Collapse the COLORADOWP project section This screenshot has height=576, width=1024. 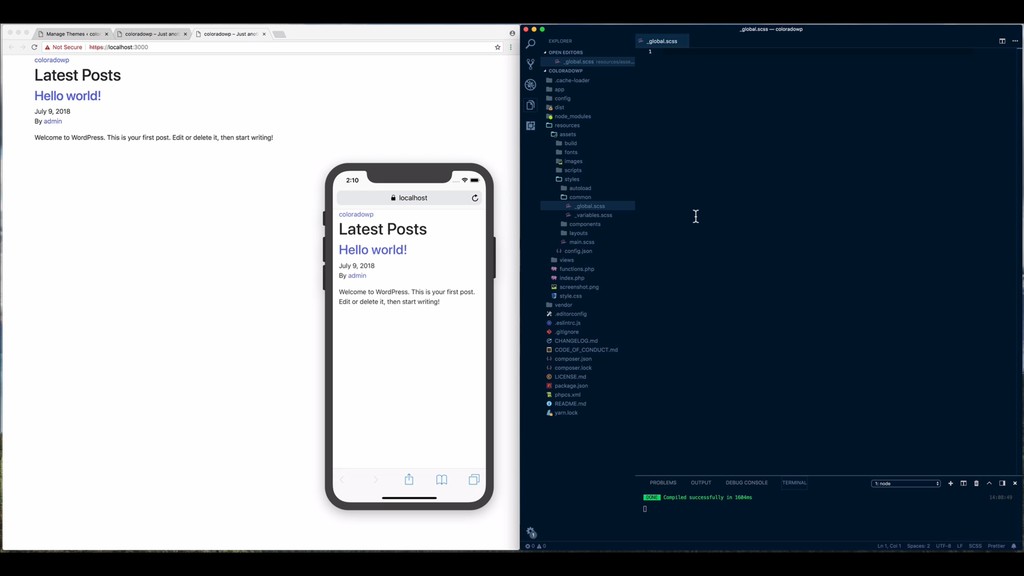[566, 71]
